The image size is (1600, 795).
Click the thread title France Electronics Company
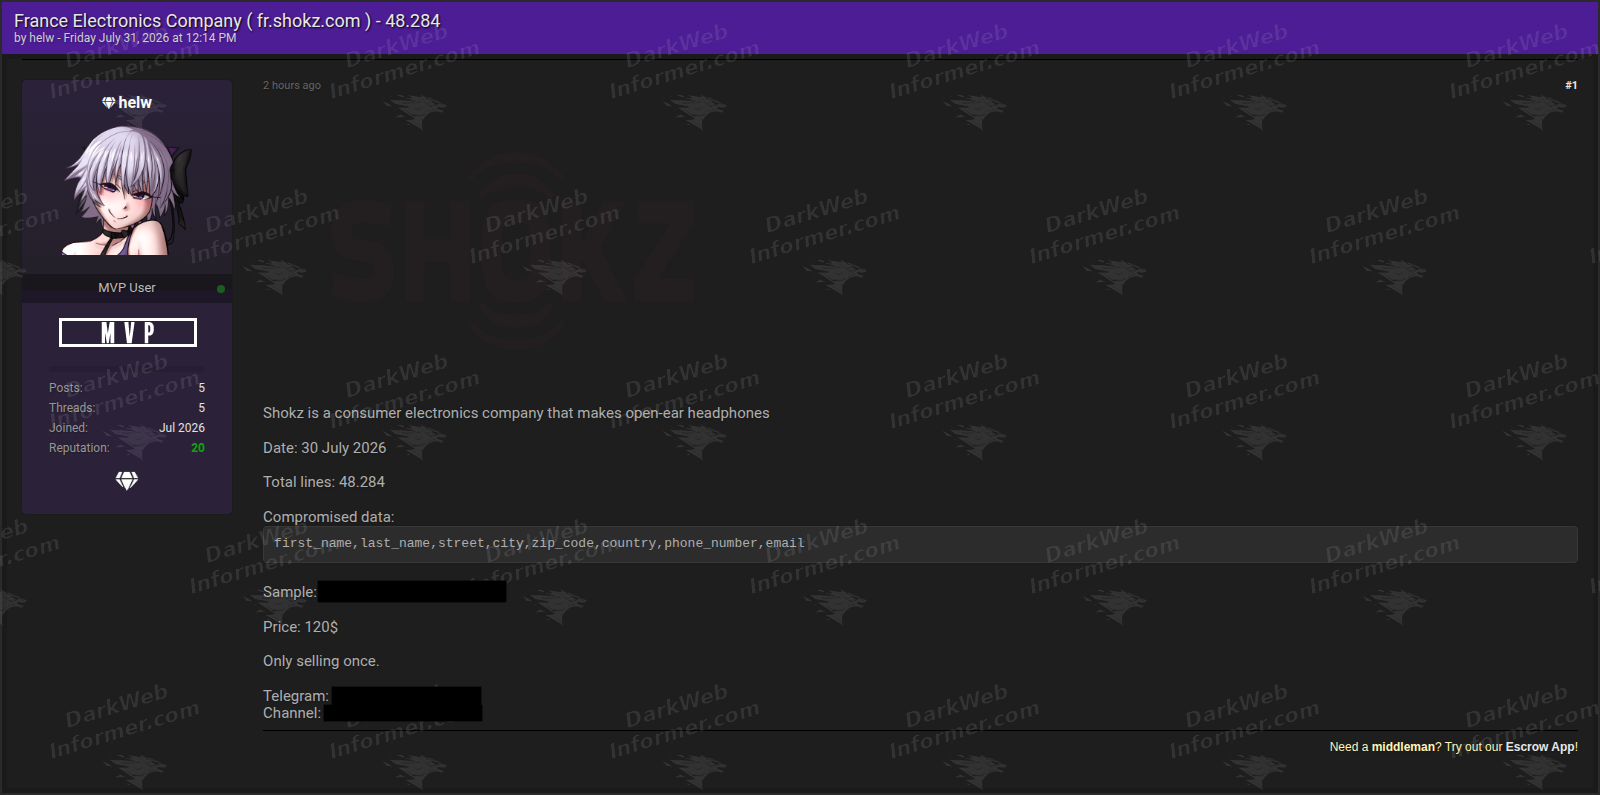[227, 21]
